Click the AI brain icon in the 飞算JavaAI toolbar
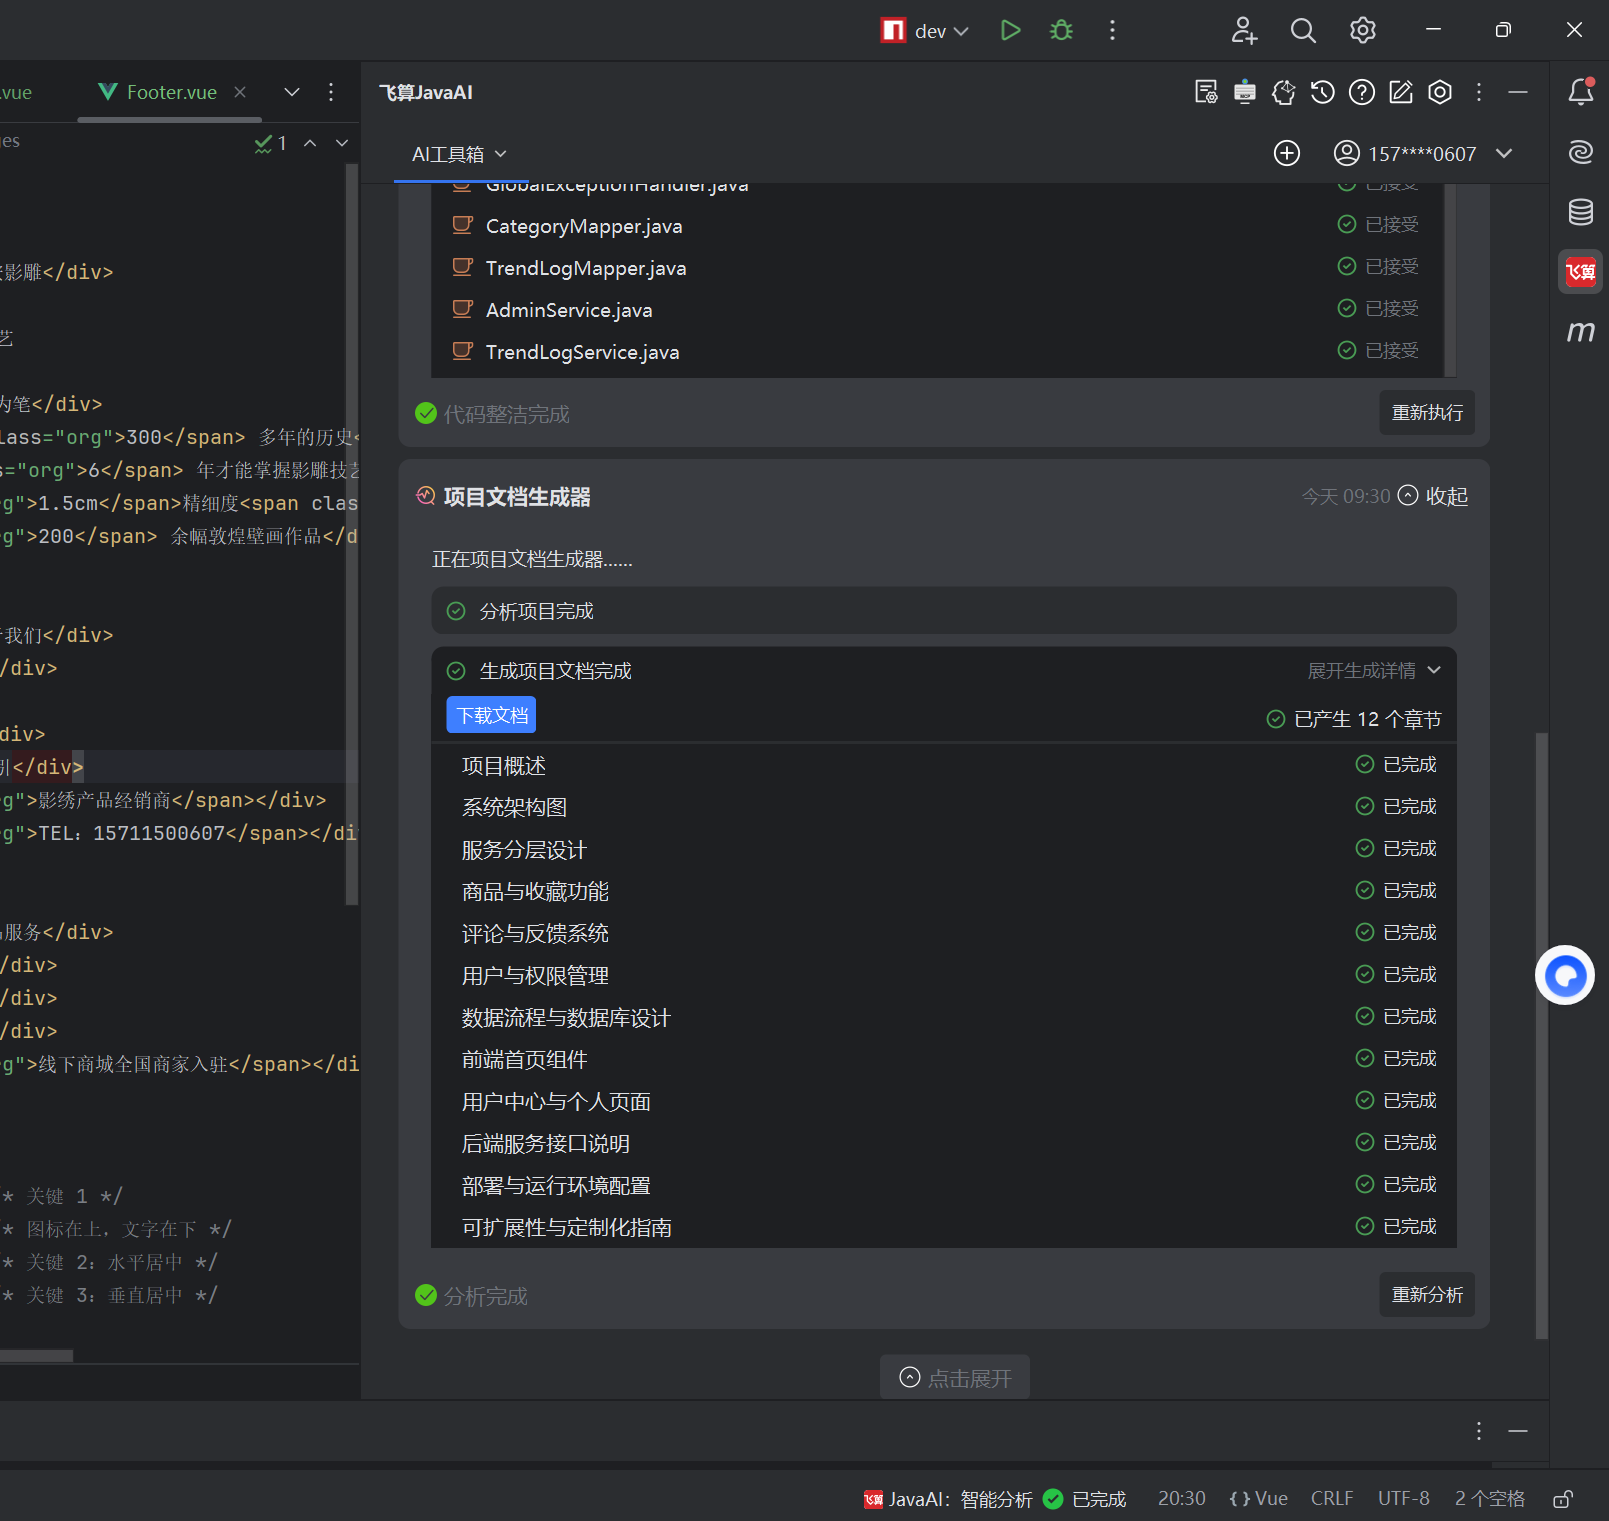Screen dimensions: 1609x1521 click(x=1284, y=92)
